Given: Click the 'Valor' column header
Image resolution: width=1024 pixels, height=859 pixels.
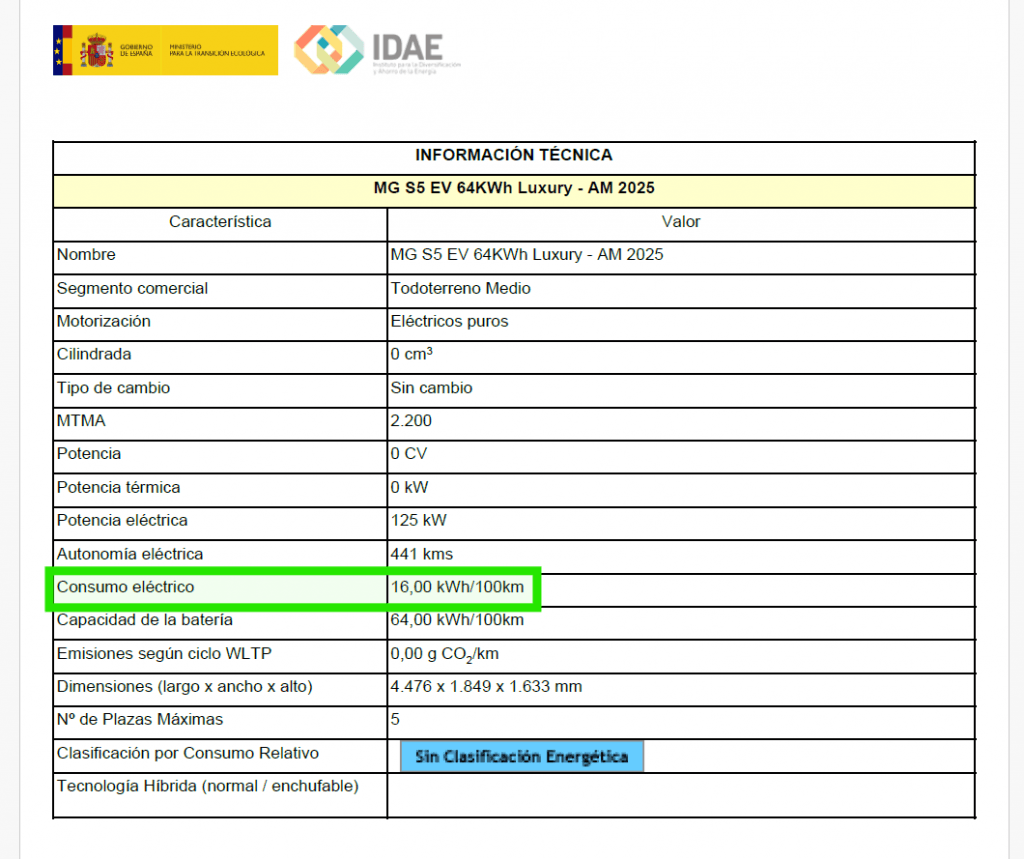Looking at the screenshot, I should 680,221.
